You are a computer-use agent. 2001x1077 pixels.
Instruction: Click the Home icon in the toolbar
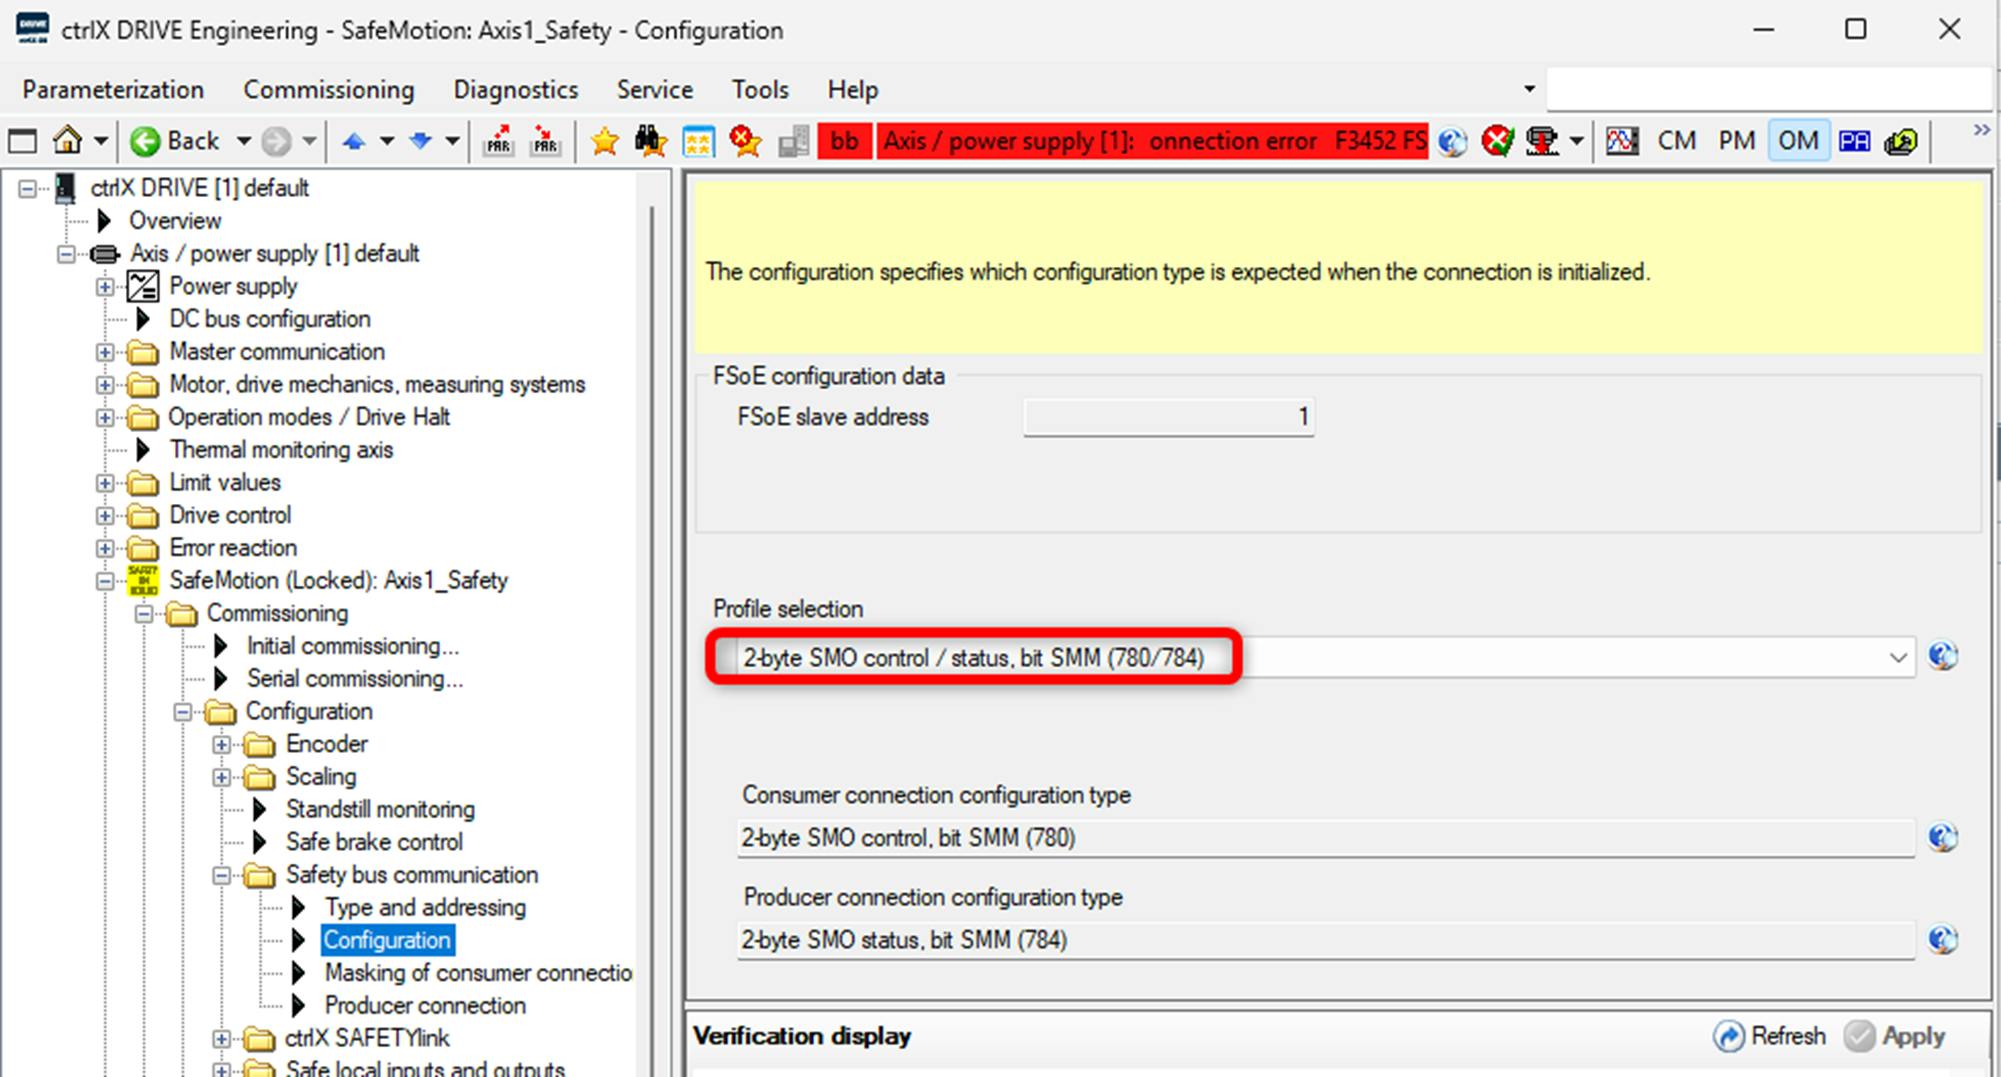click(x=68, y=141)
